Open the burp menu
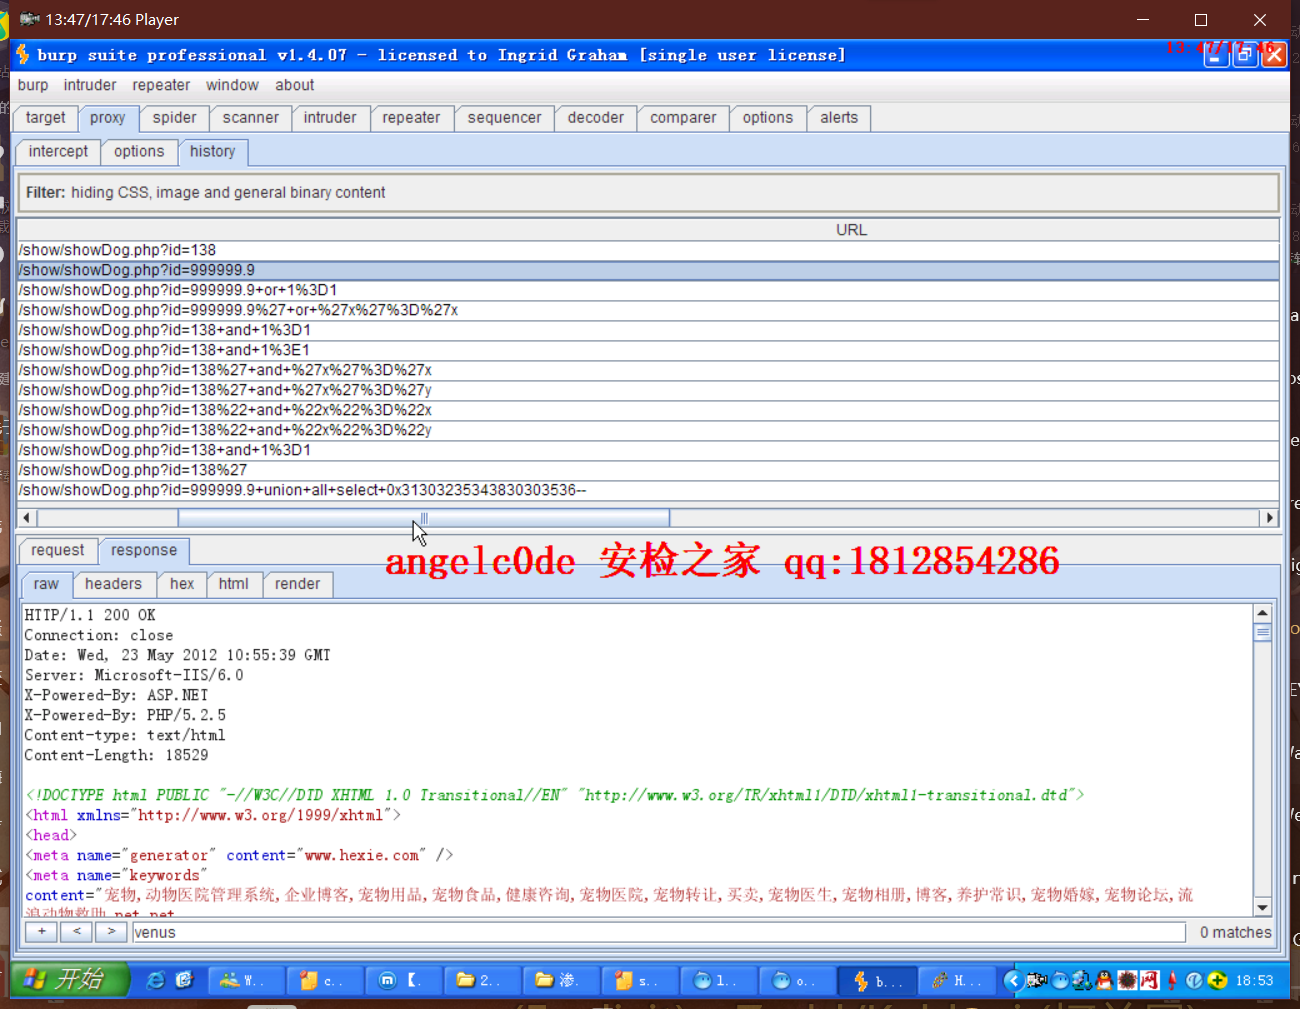1300x1009 pixels. pyautogui.click(x=33, y=85)
